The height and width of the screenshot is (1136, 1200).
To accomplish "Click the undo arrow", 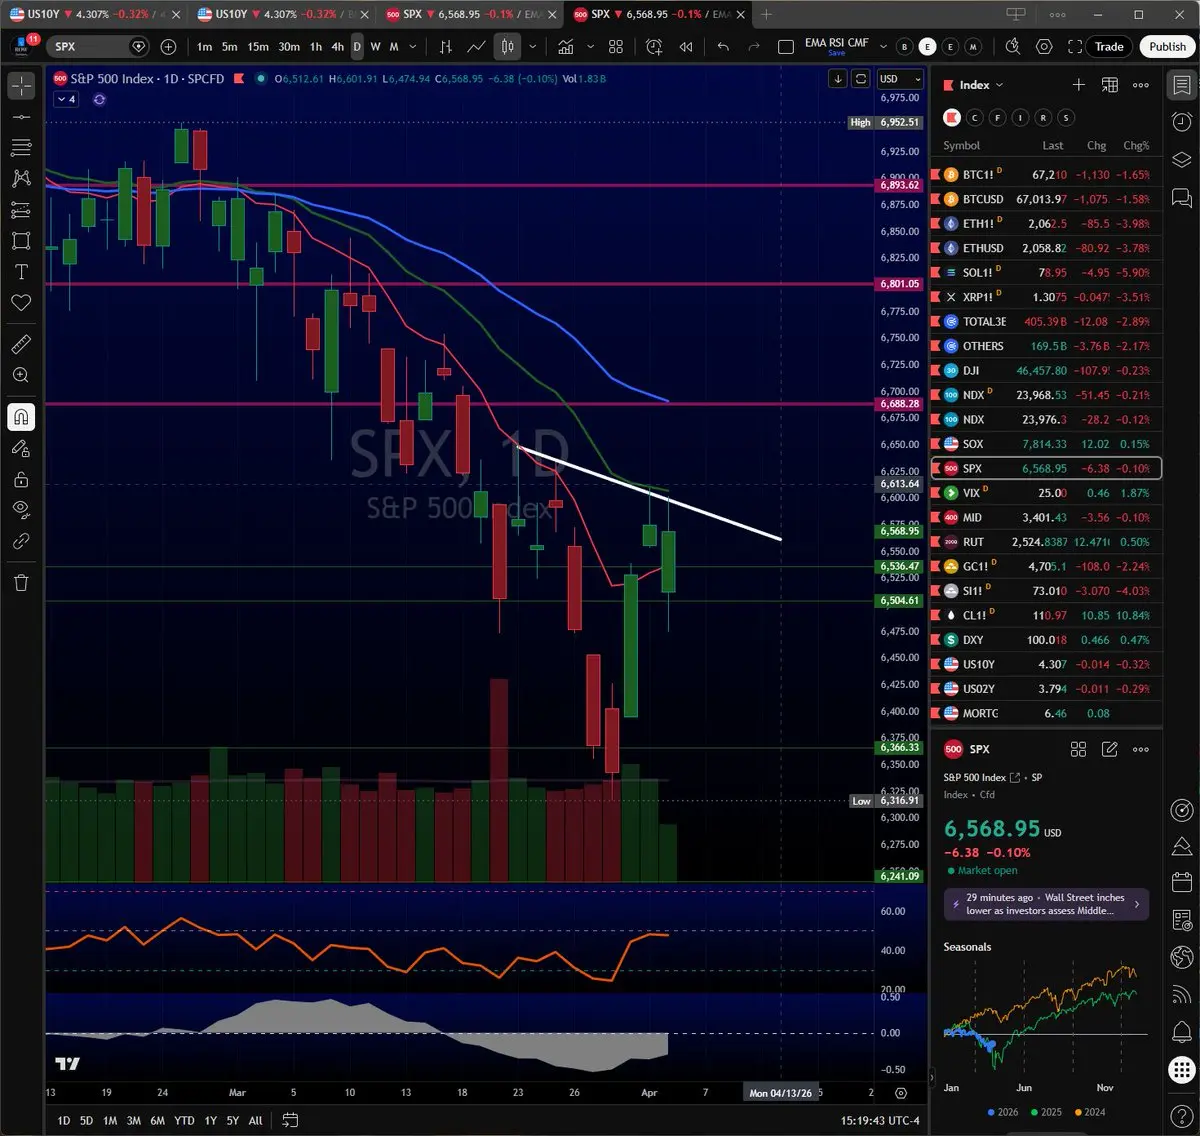I will click(x=723, y=47).
